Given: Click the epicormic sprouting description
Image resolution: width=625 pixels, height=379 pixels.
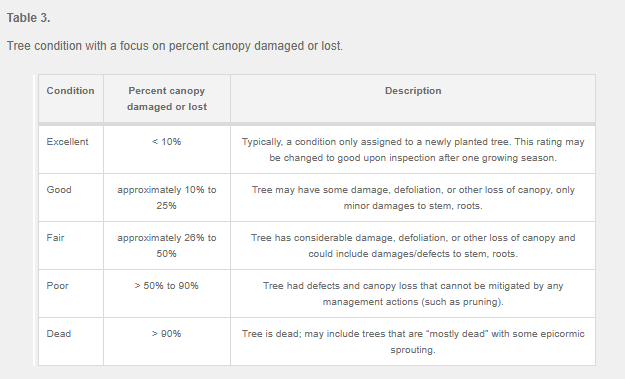Looking at the screenshot, I should [x=413, y=342].
